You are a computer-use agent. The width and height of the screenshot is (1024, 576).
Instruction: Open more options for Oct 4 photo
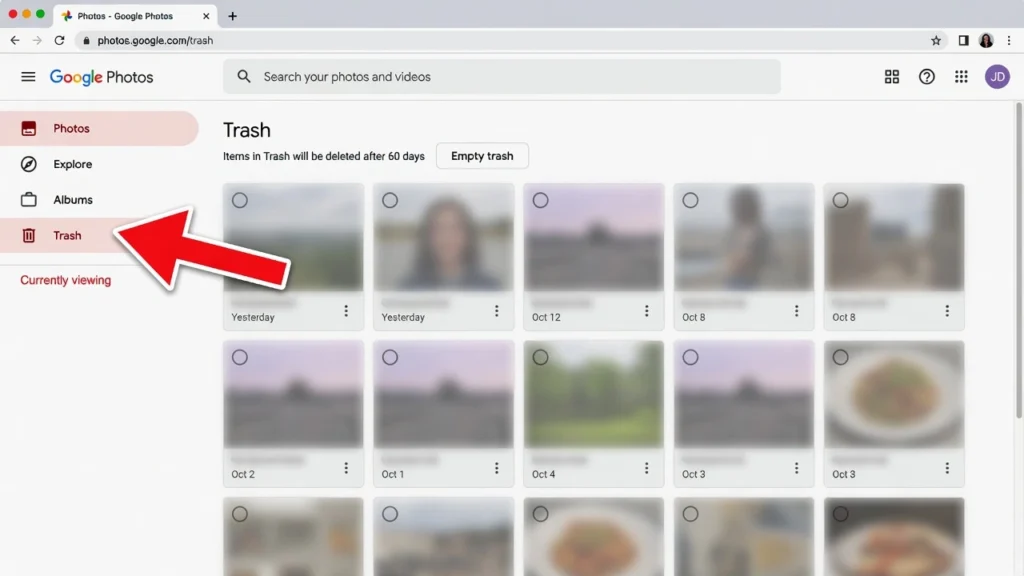point(647,468)
